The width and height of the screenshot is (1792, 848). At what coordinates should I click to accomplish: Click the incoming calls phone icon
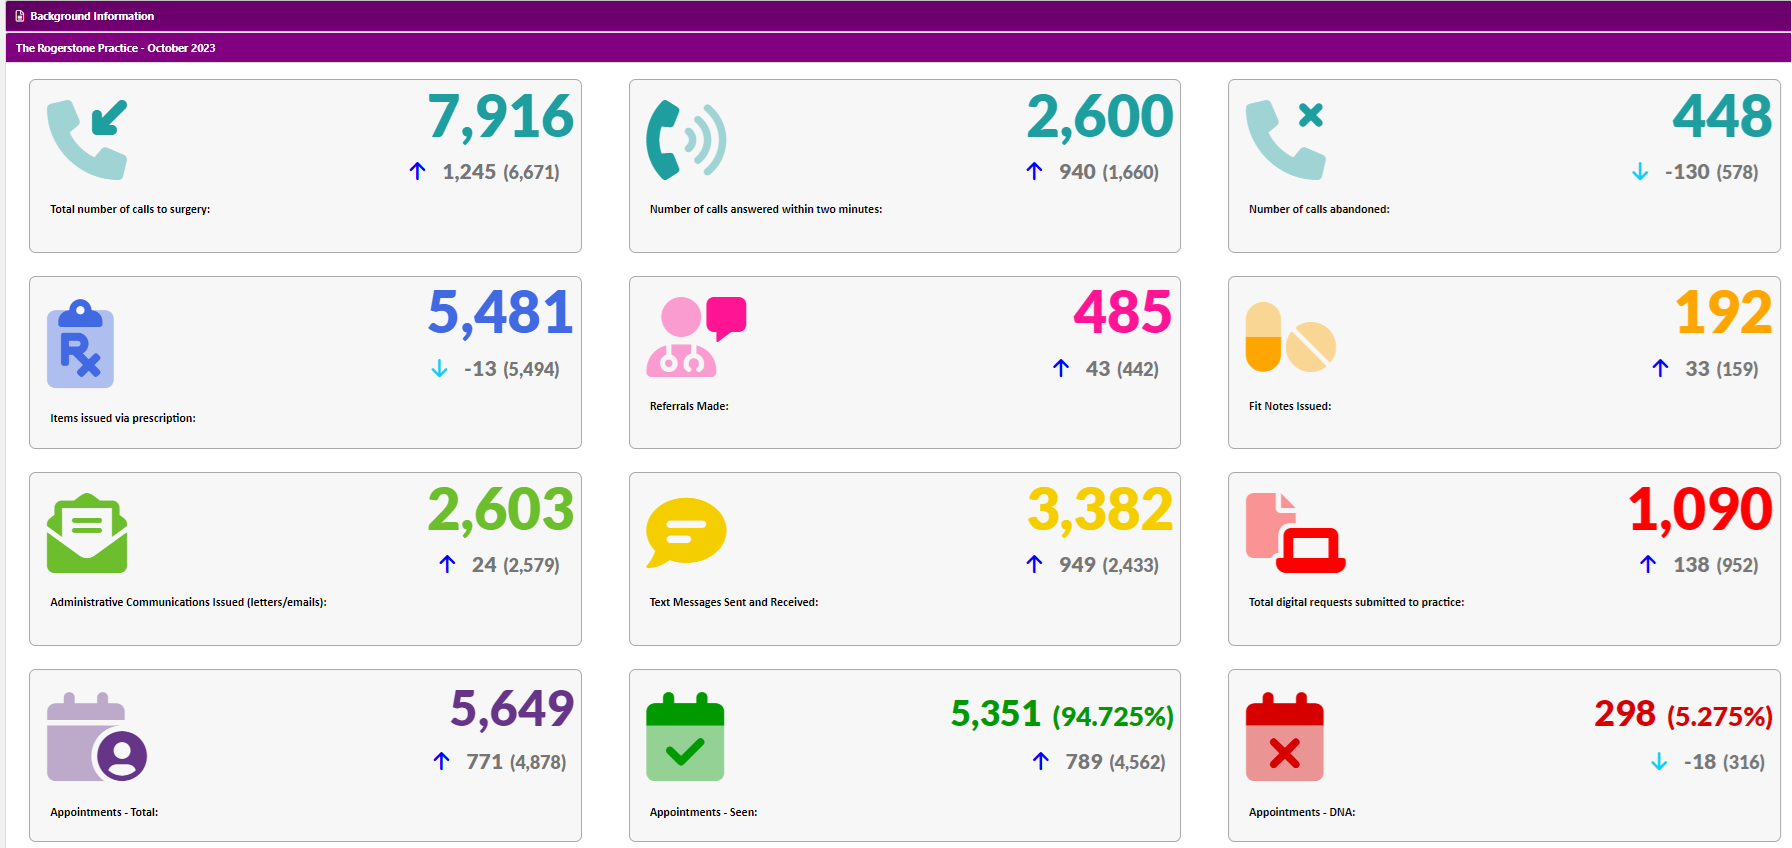[87, 139]
